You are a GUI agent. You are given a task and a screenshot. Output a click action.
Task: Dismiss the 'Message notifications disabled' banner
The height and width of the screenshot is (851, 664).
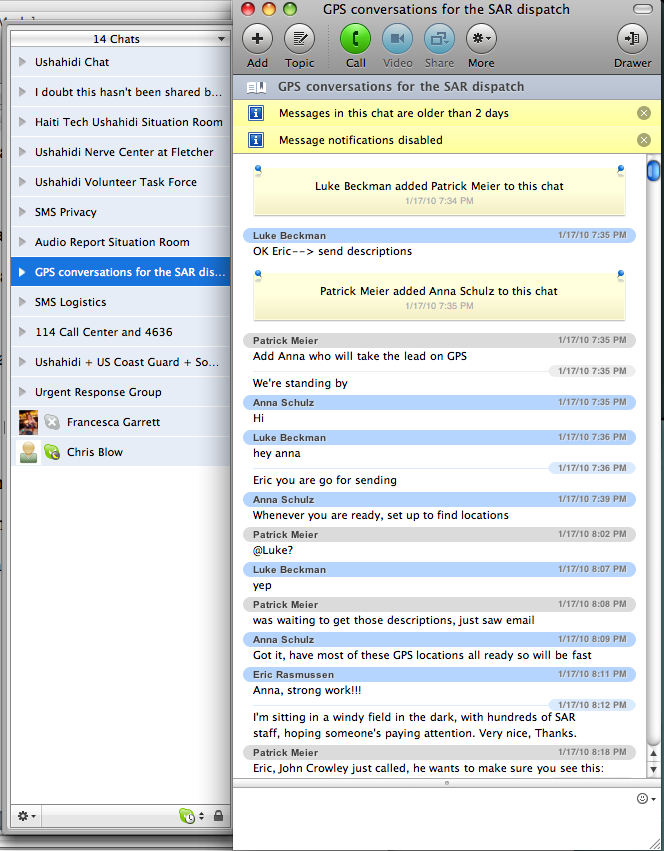coord(644,140)
